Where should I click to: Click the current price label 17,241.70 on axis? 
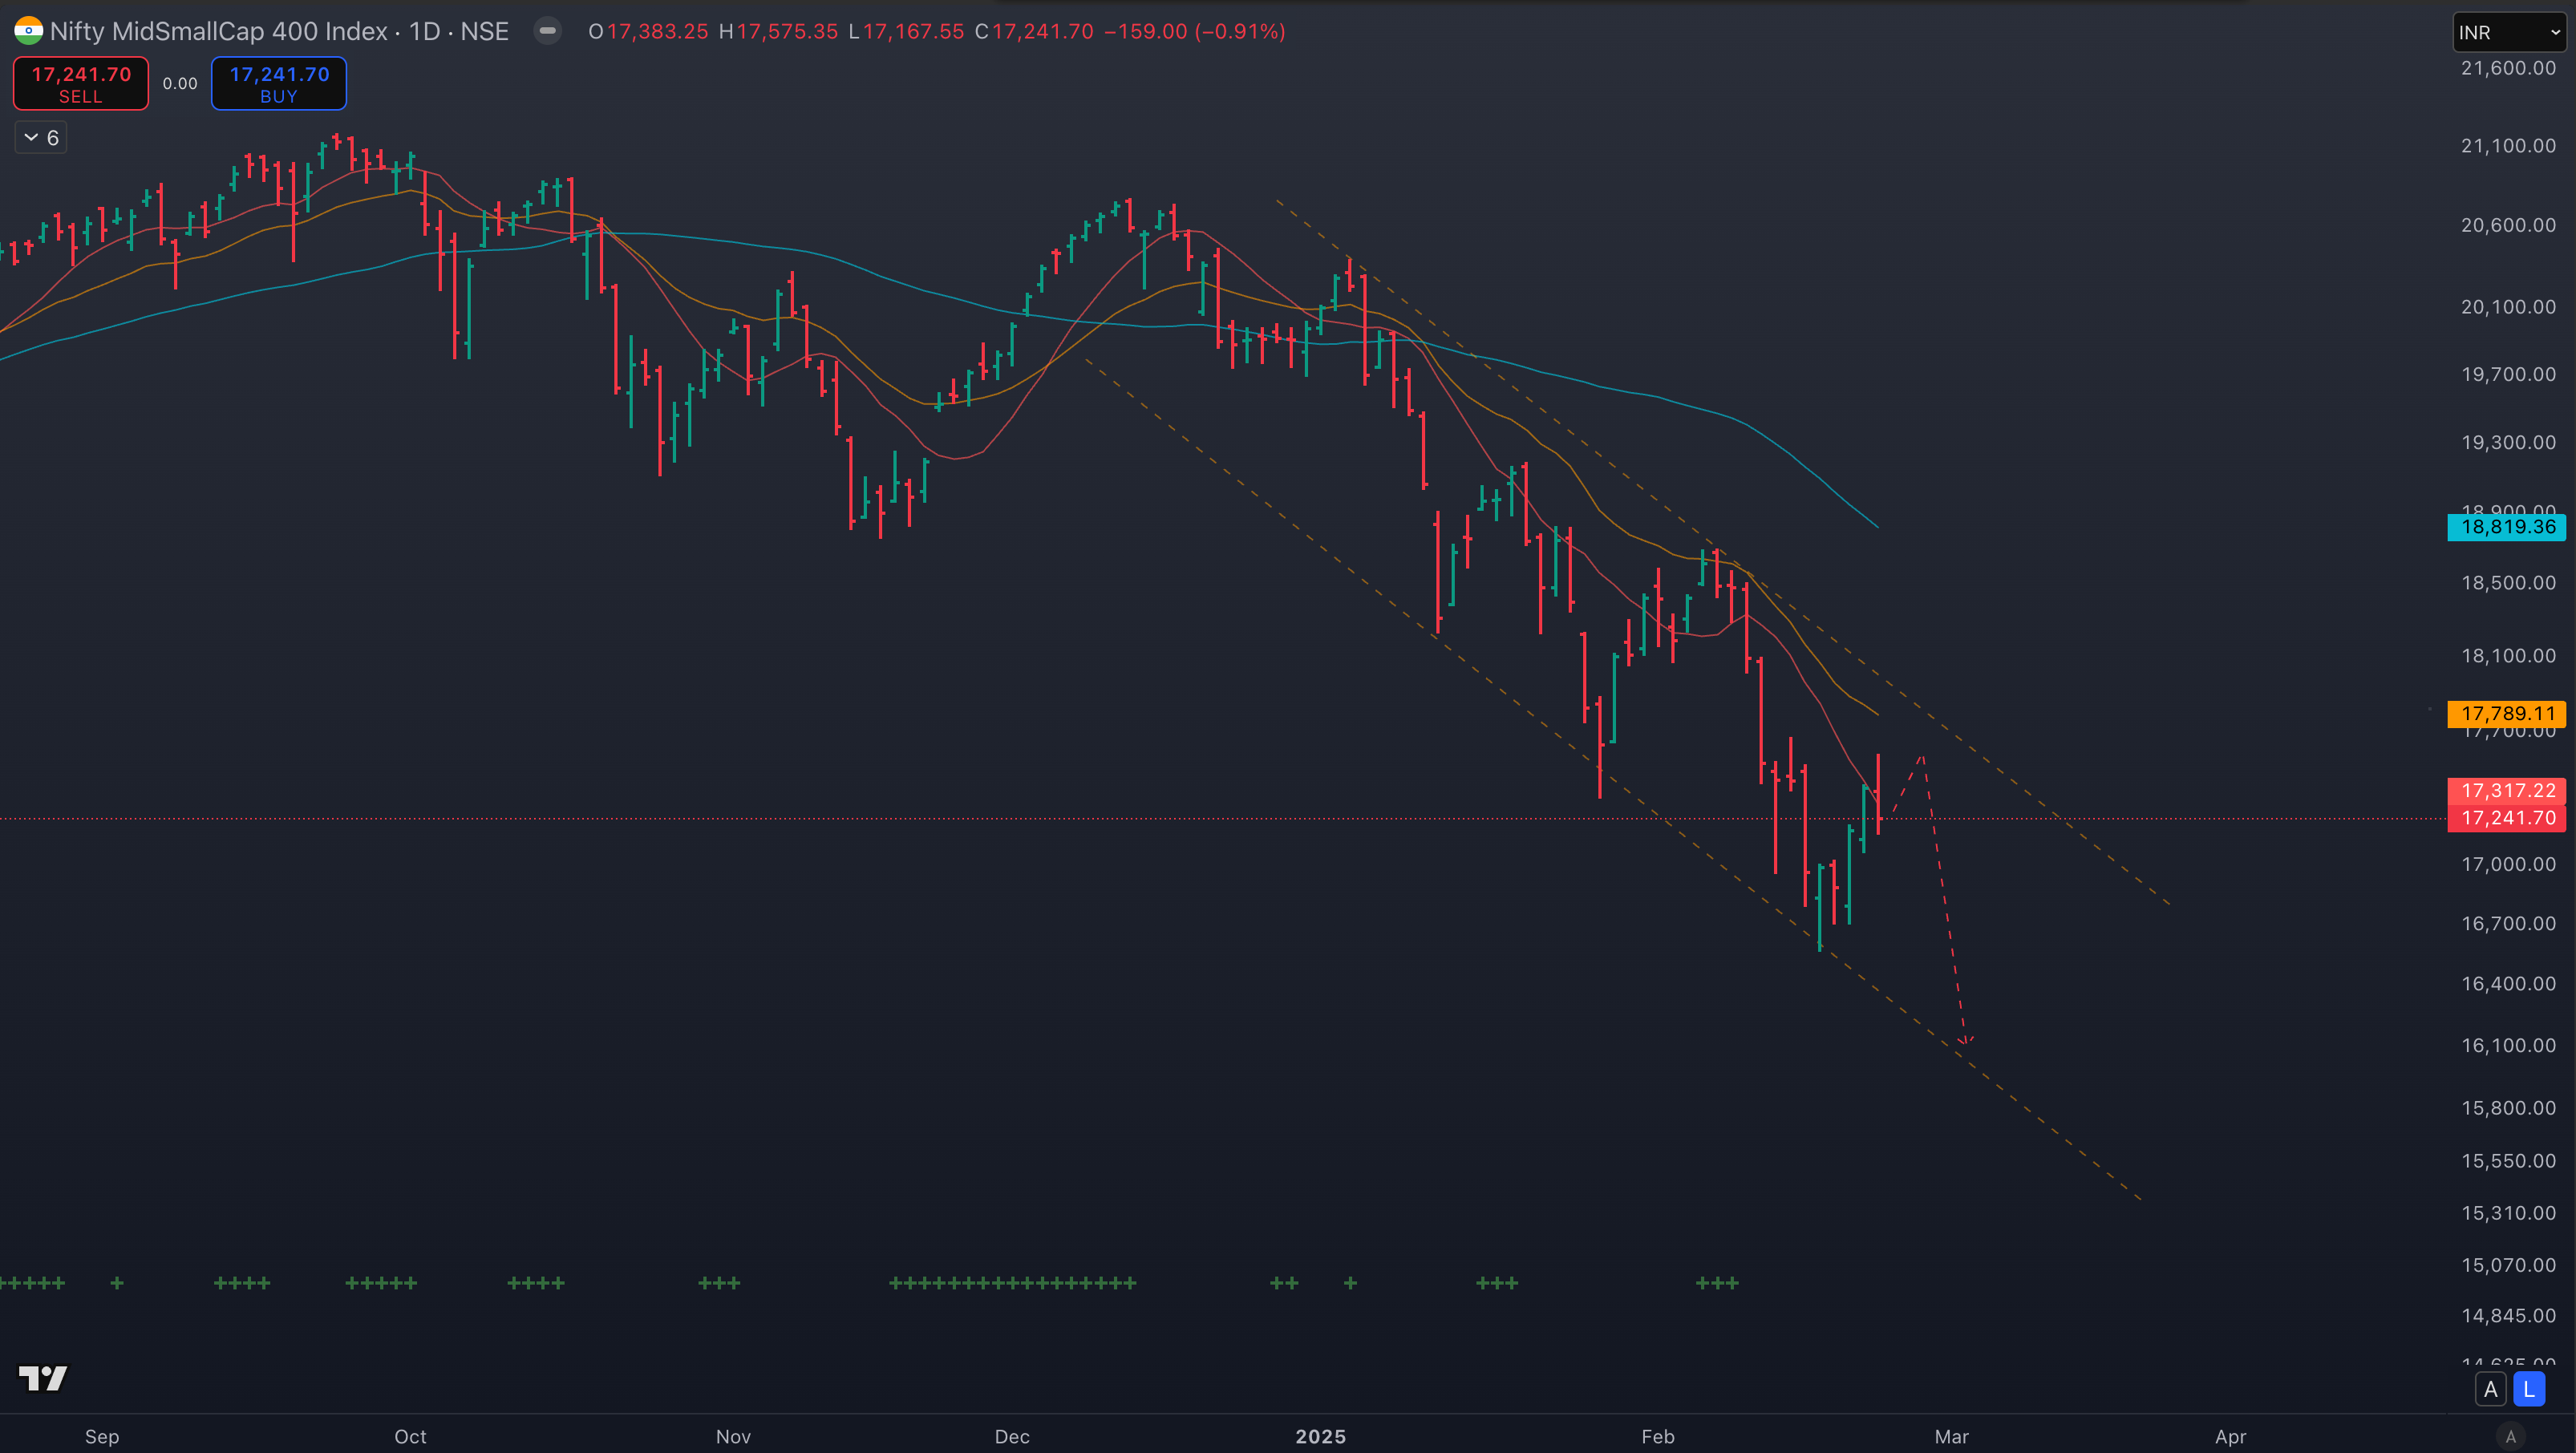coord(2507,818)
